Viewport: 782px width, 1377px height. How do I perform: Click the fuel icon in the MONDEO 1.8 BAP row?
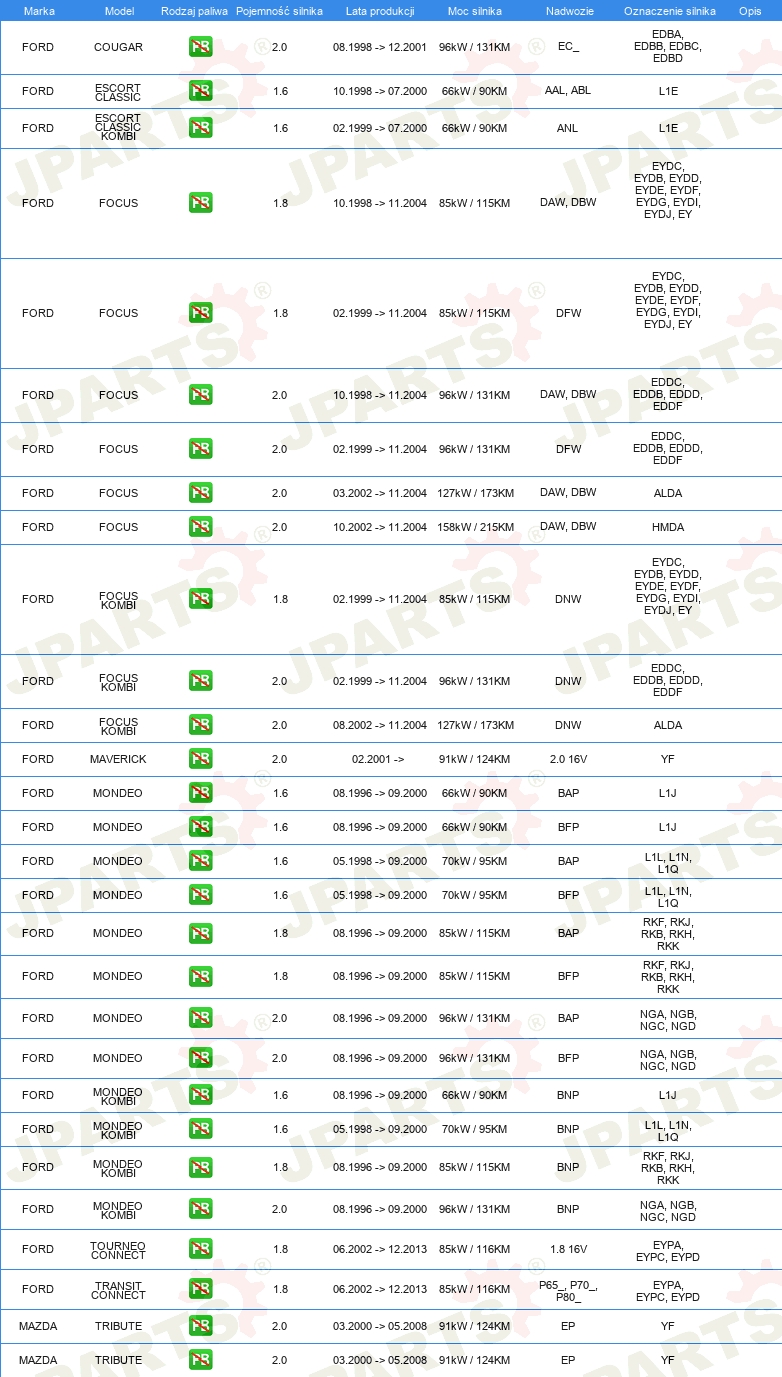click(x=201, y=933)
